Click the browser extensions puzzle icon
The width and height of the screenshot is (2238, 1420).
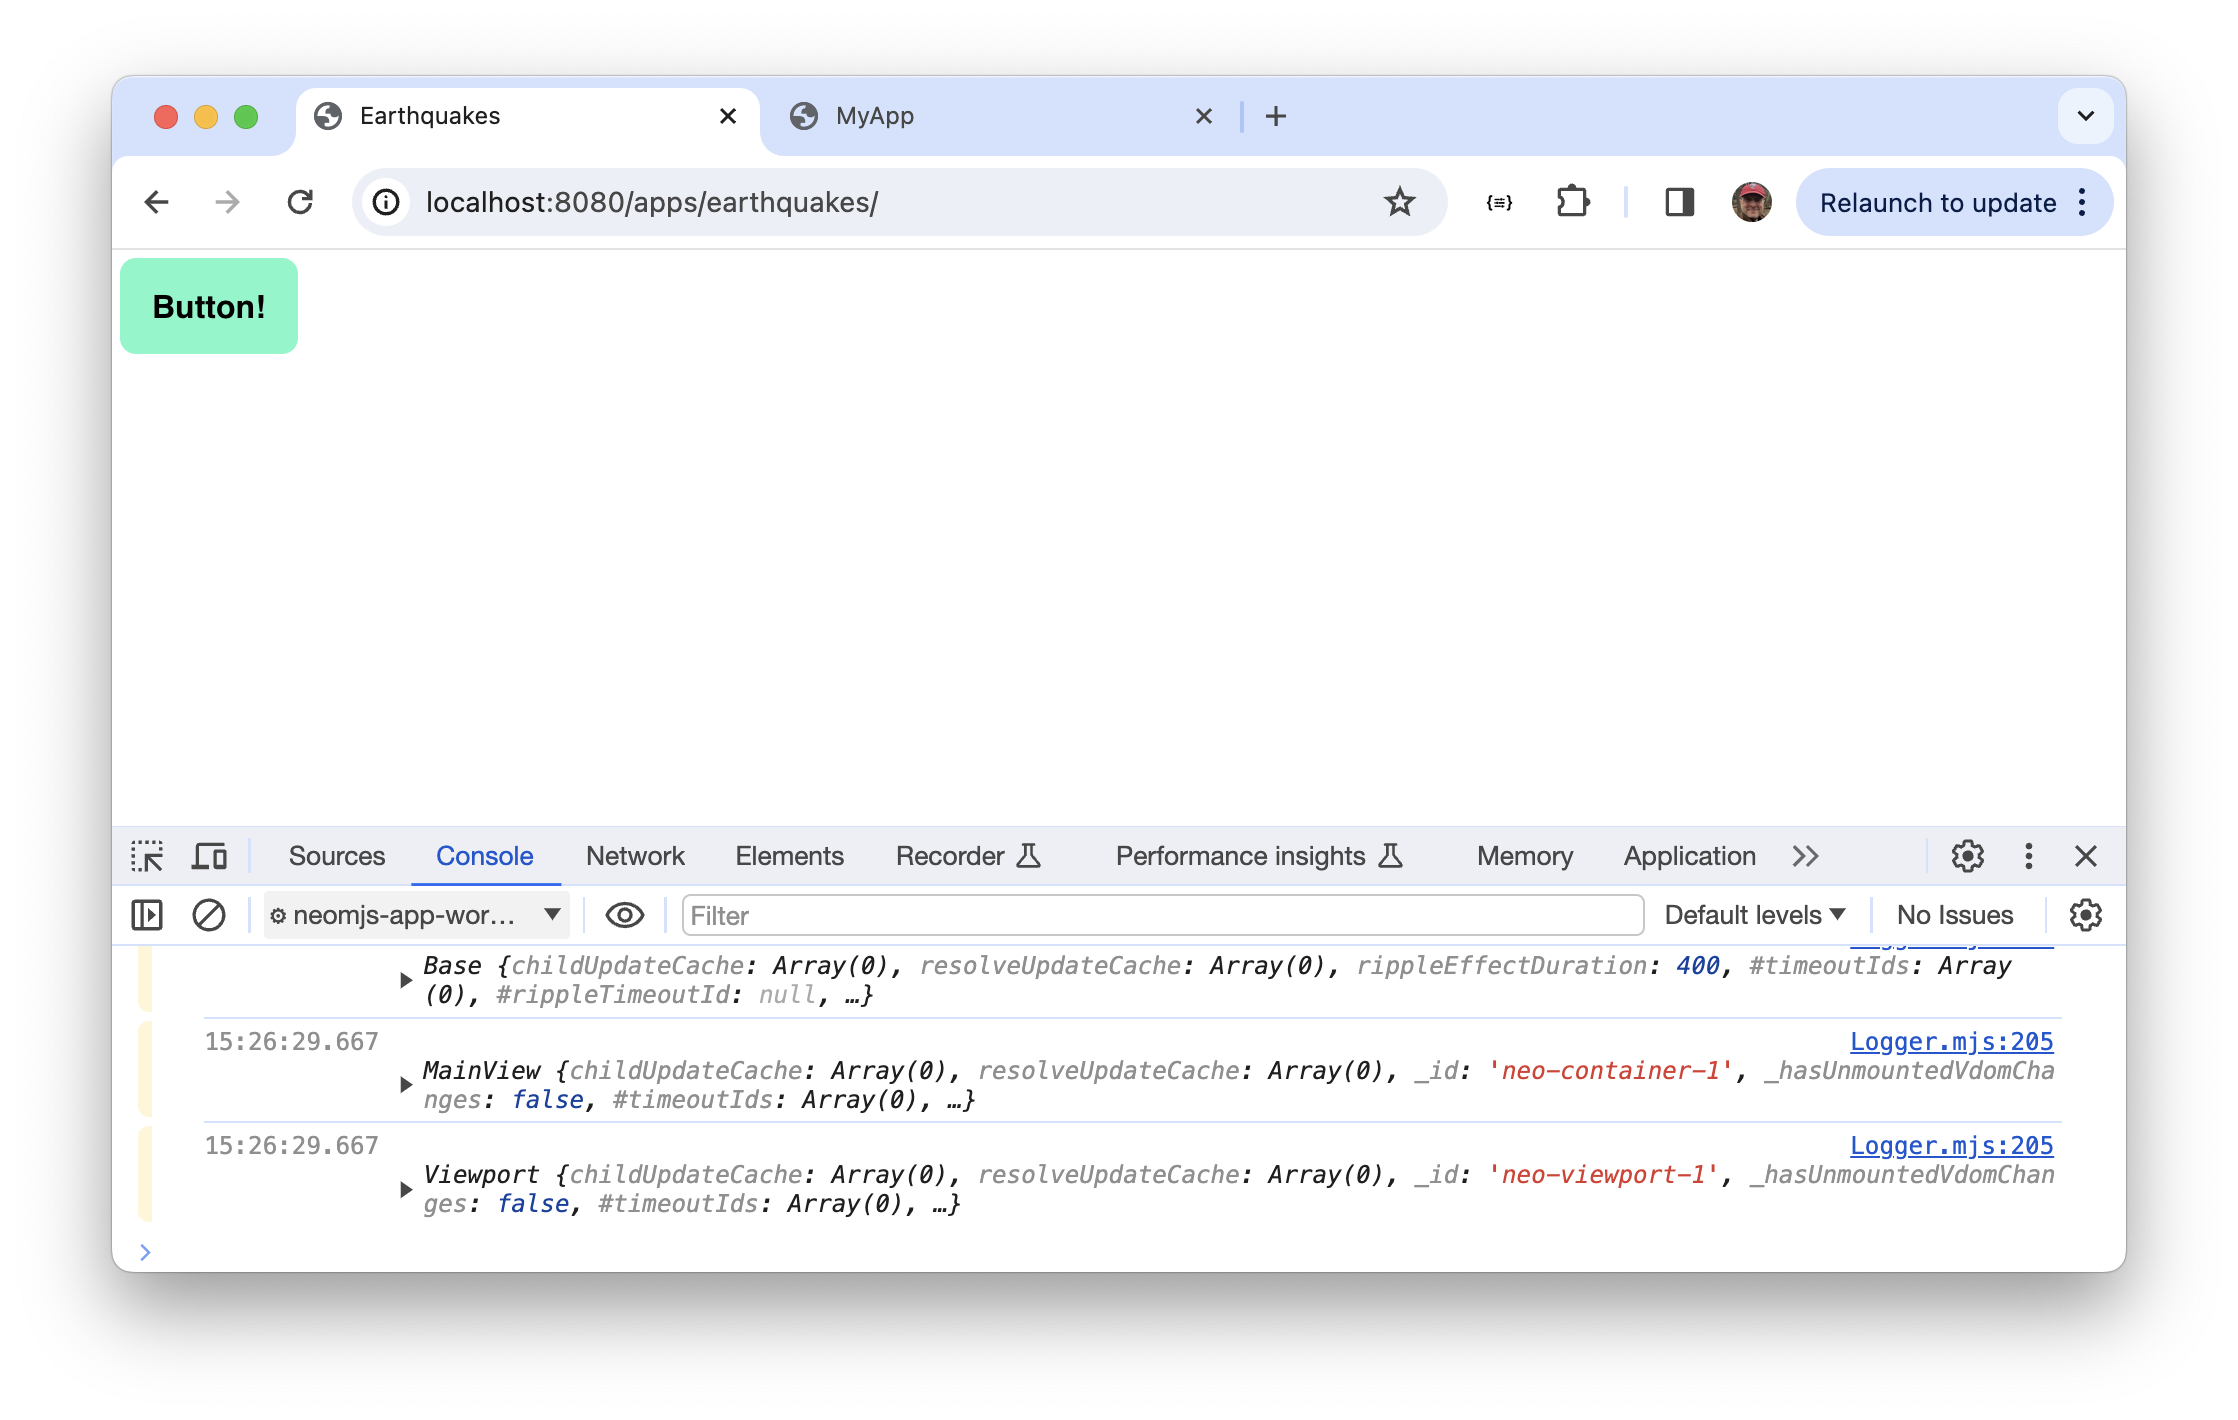[x=1572, y=202]
